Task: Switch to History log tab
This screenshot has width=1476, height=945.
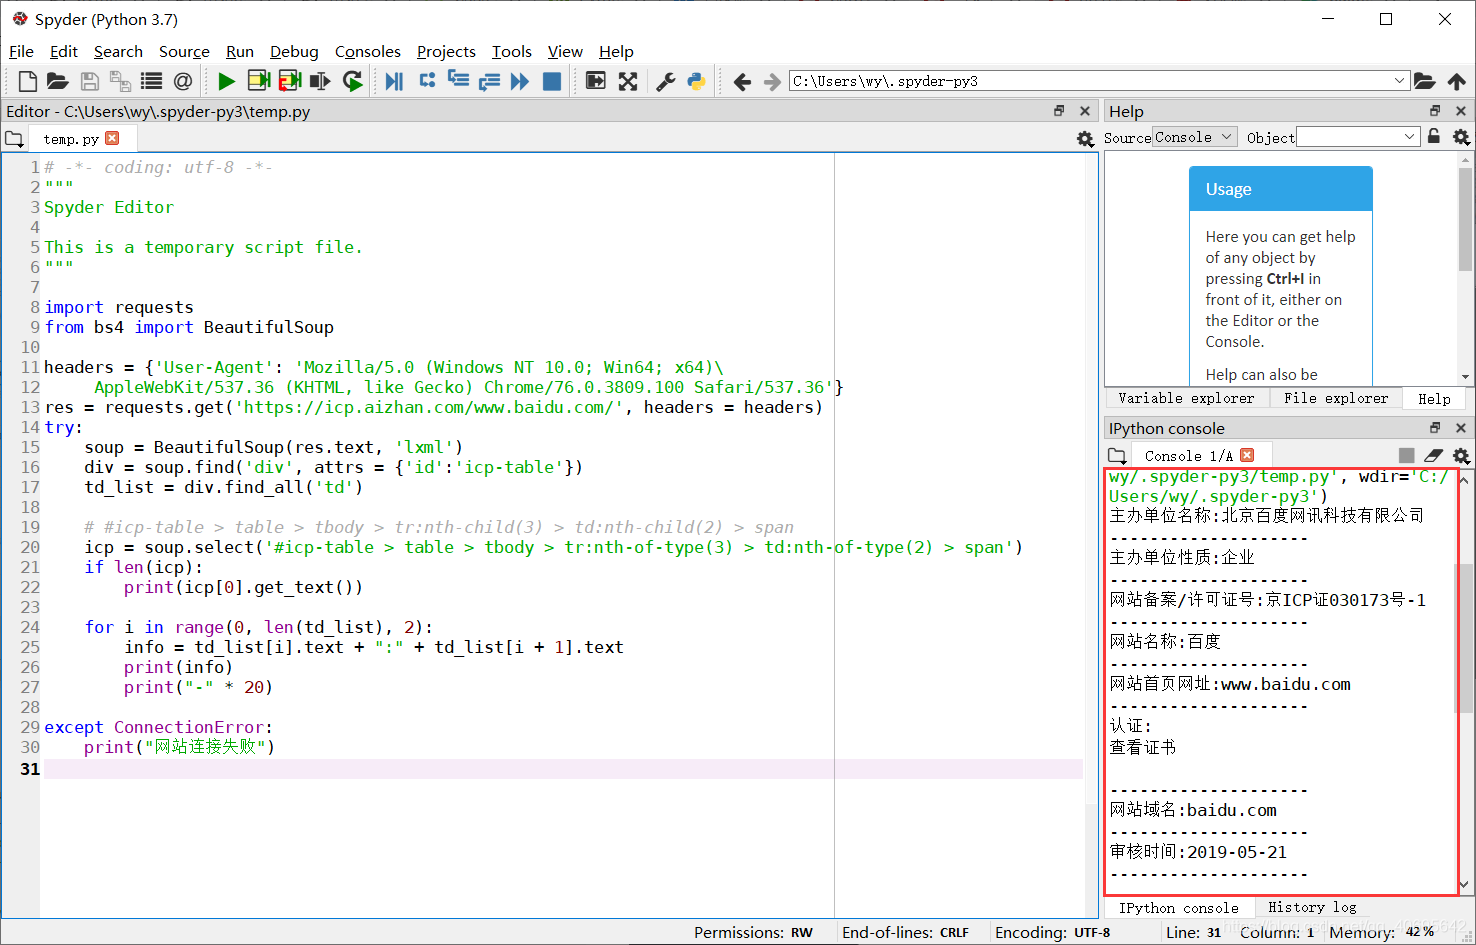Action: [x=1312, y=907]
